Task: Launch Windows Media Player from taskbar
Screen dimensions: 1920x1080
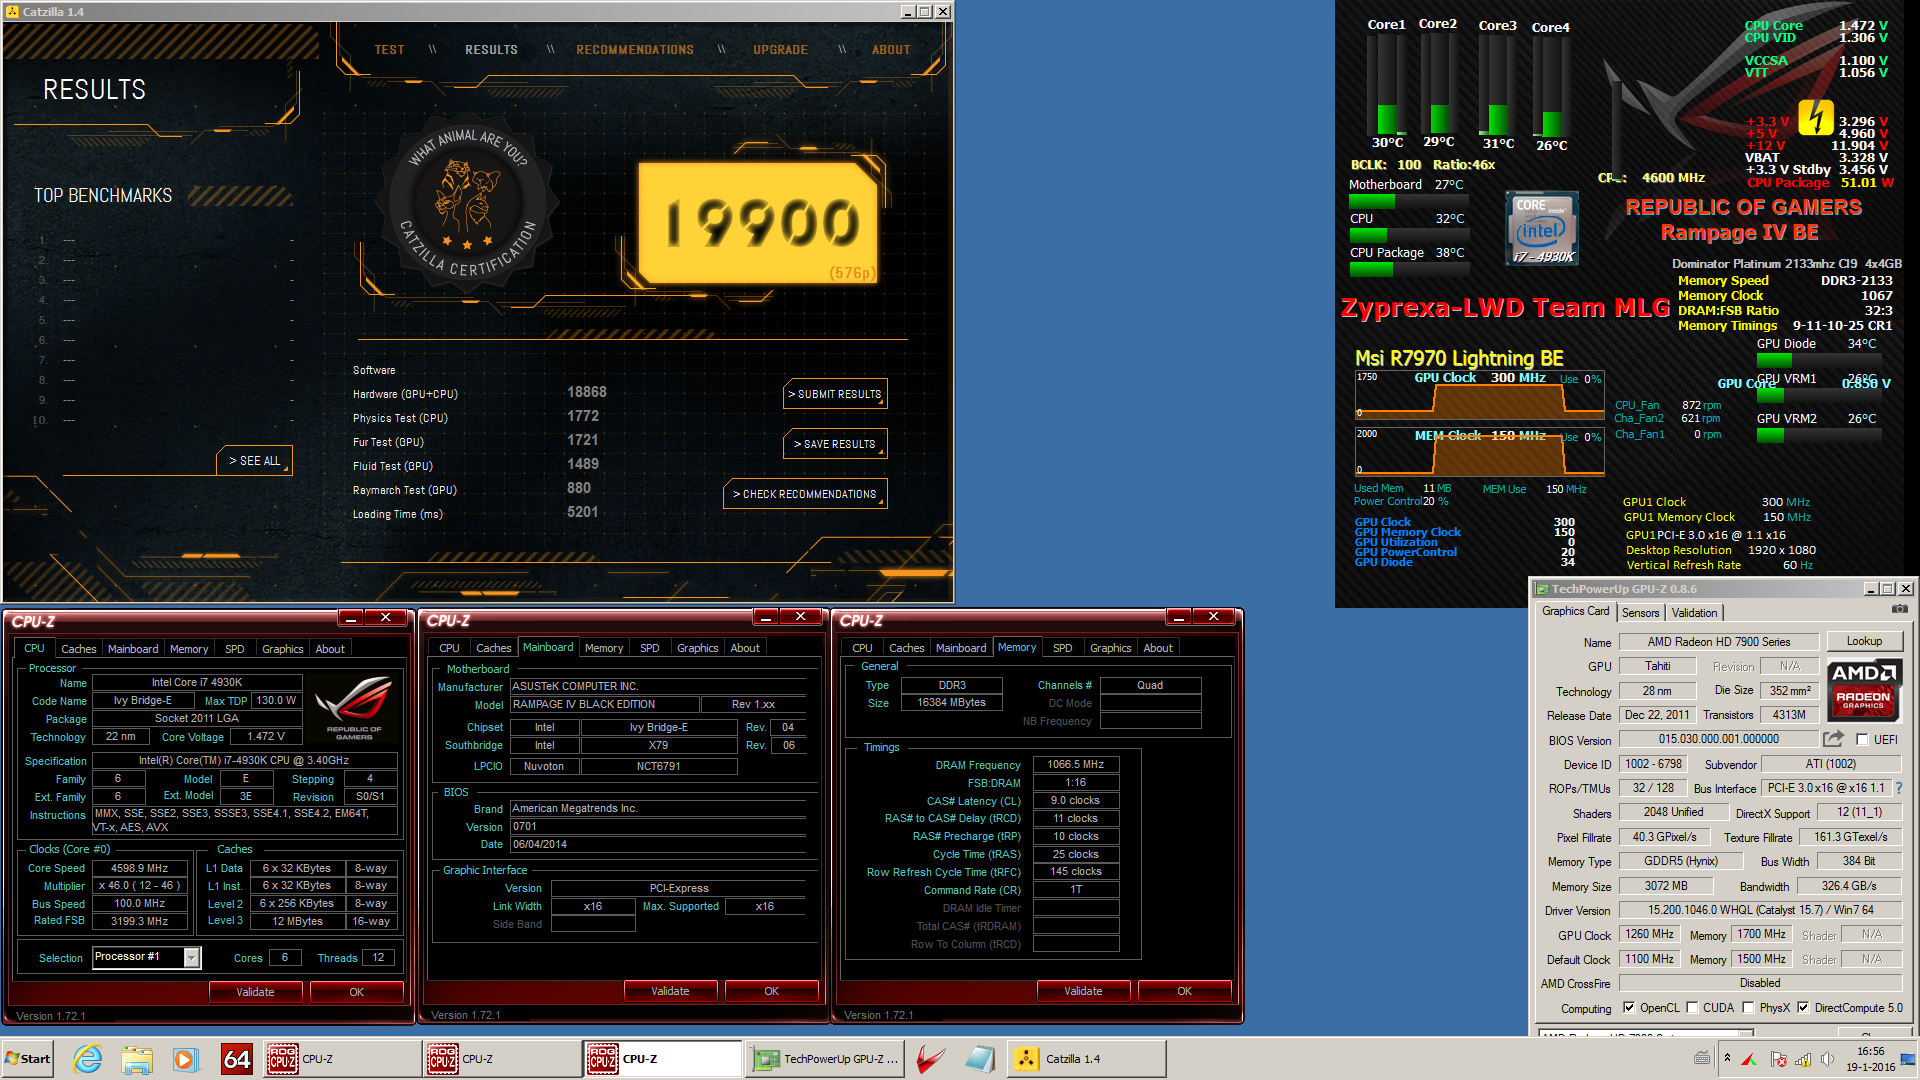Action: click(186, 1059)
